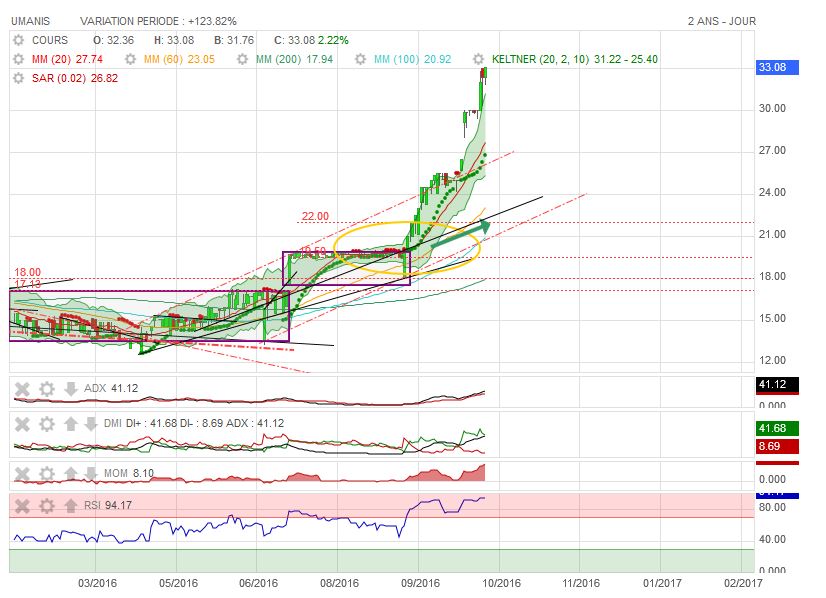
Task: Click the DI- value tag 8.69
Action: tap(777, 447)
